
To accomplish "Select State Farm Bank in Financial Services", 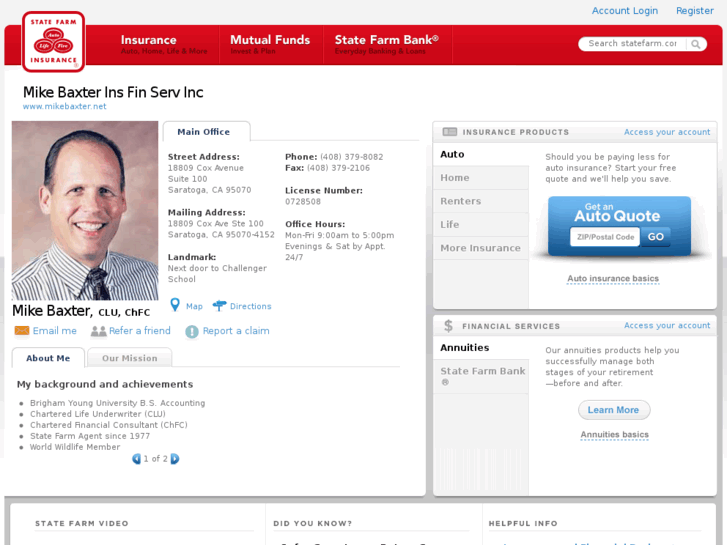I will tap(481, 376).
